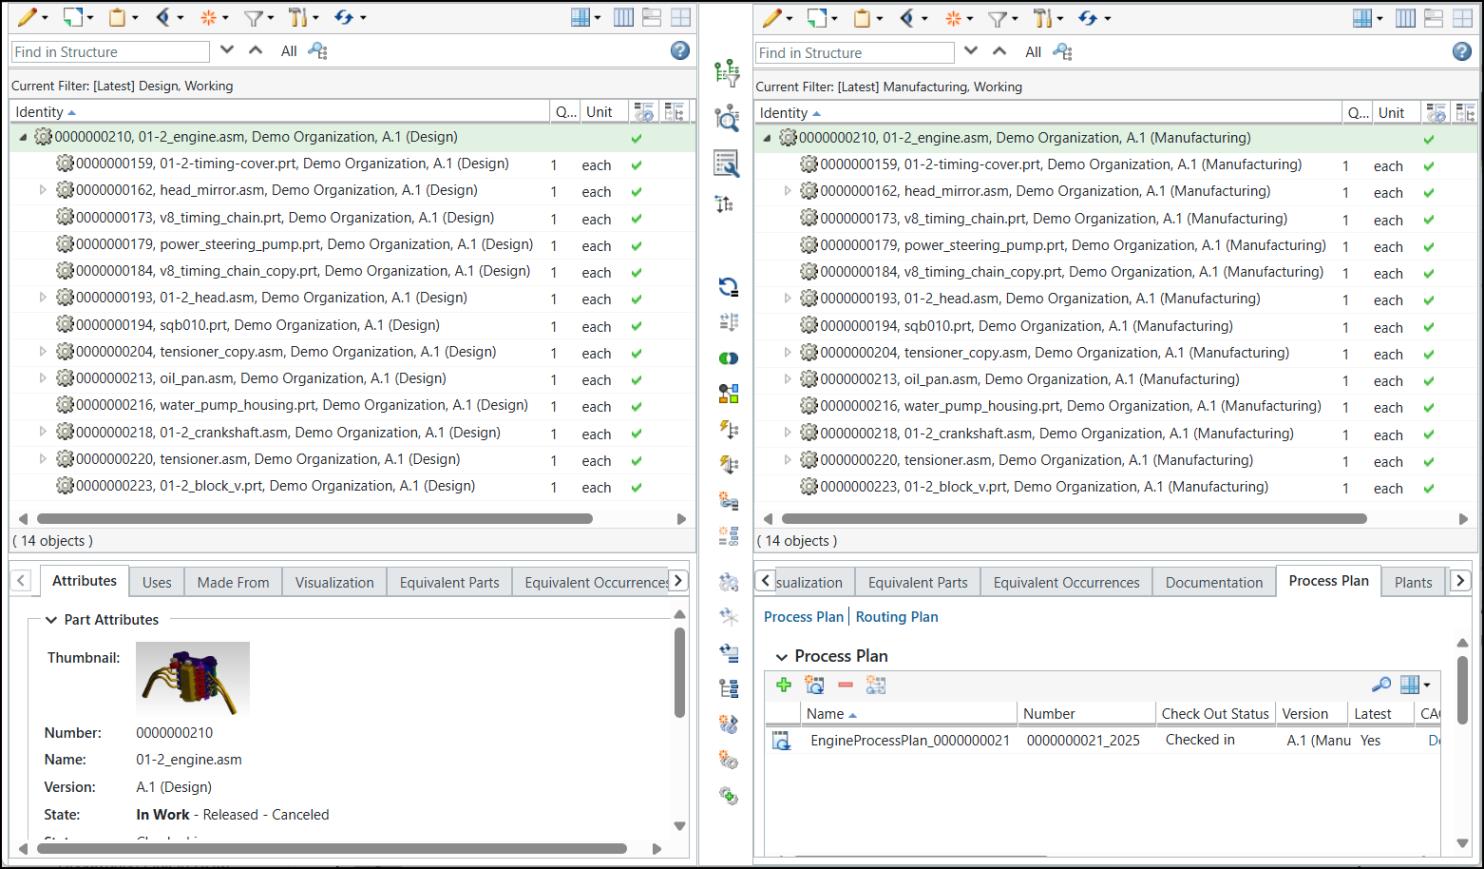Screen dimensions: 1484x869
Task: Click the magnifier search icon in the Process Plan table
Action: click(x=1380, y=685)
